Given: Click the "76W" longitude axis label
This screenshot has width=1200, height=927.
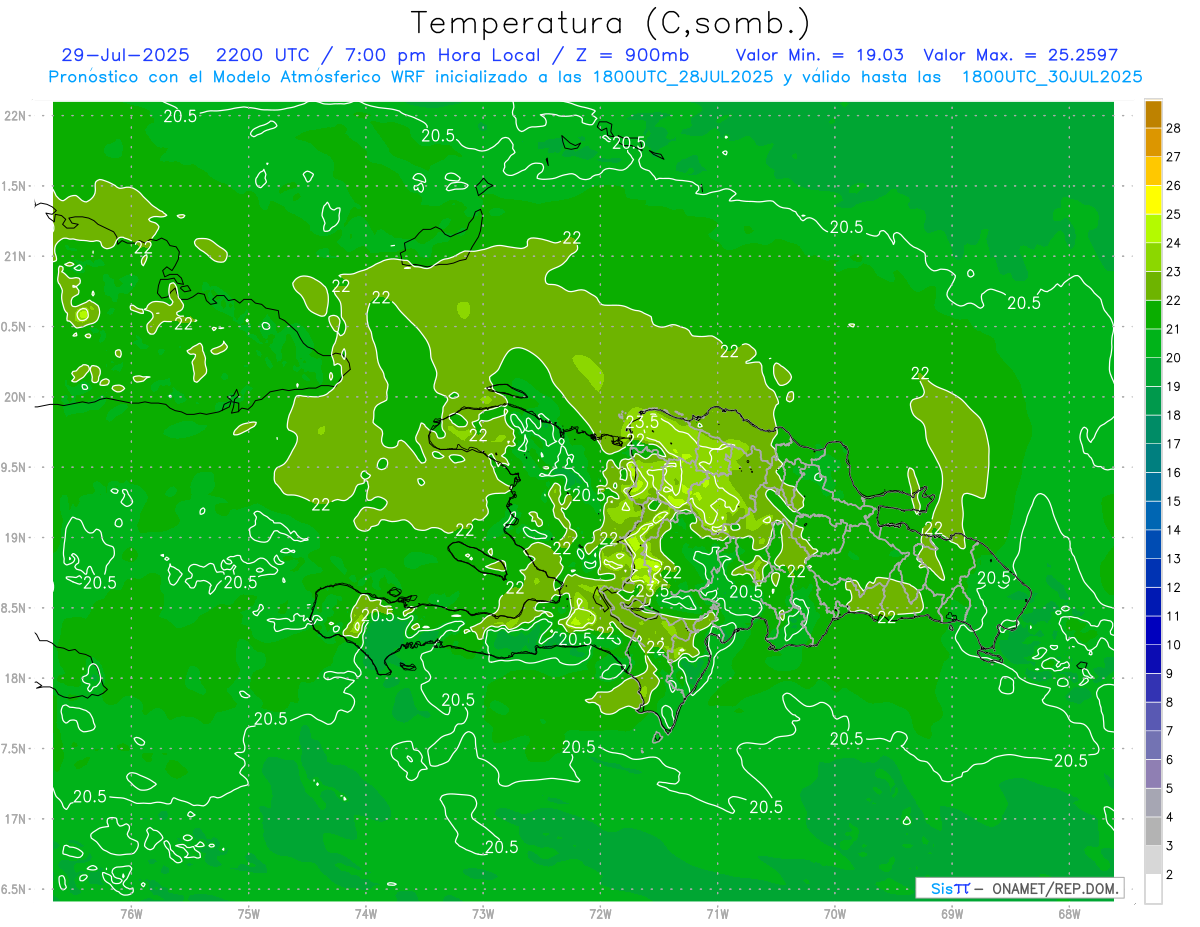Looking at the screenshot, I should [x=131, y=914].
